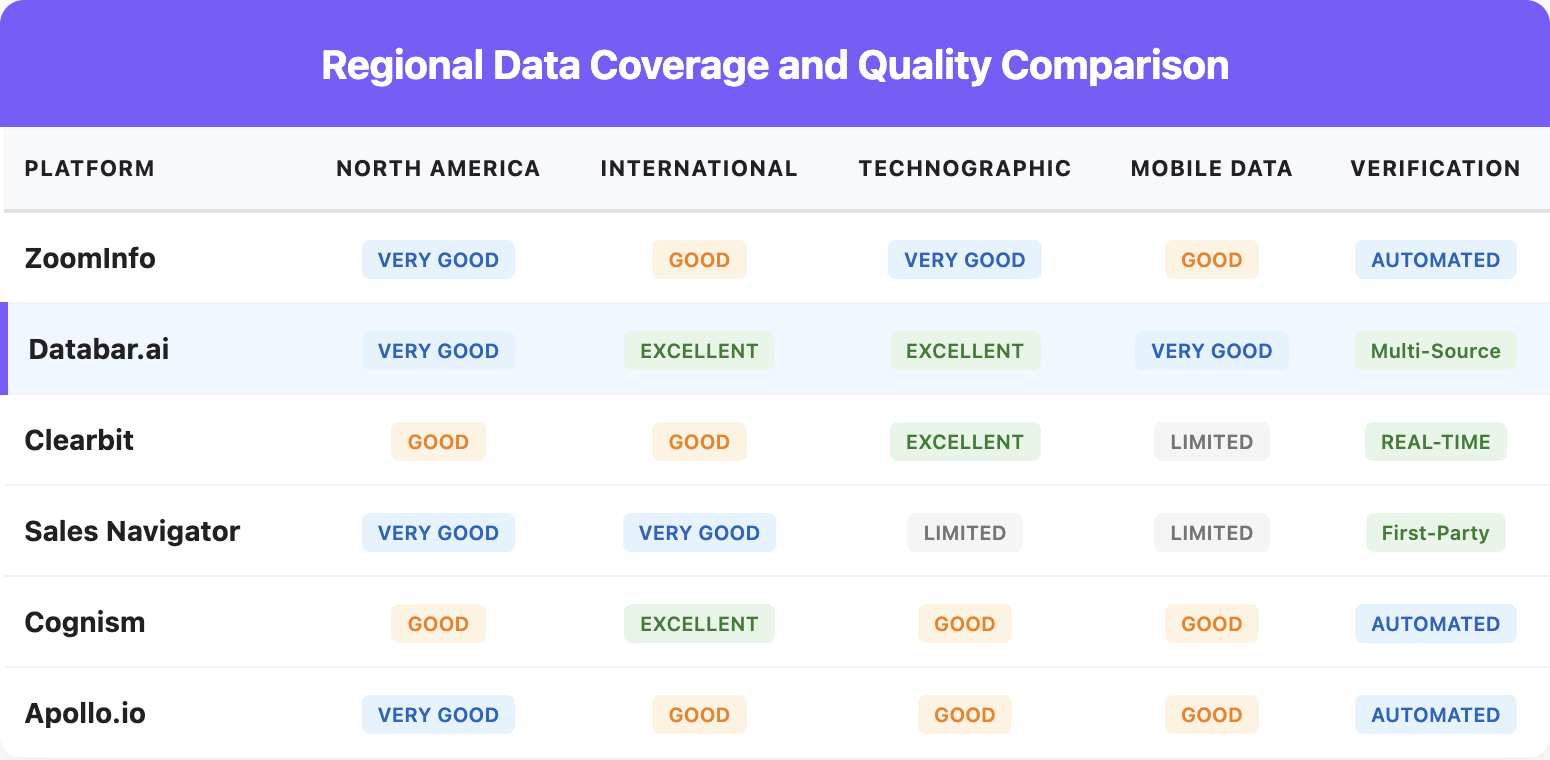
Task: Click the ZoomInfo platform name
Action: pyautogui.click(x=90, y=258)
